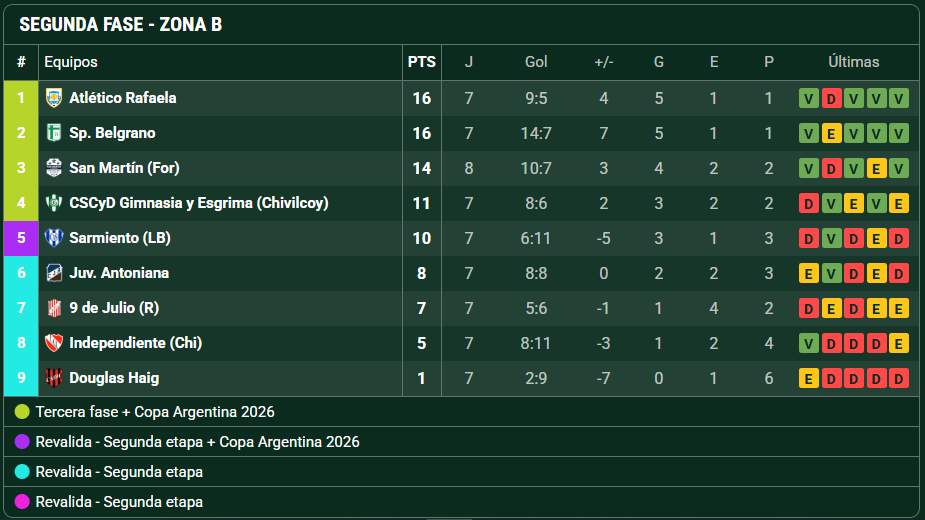Click Douglas Haig's yellow E result badge
This screenshot has width=925, height=520.
click(809, 378)
